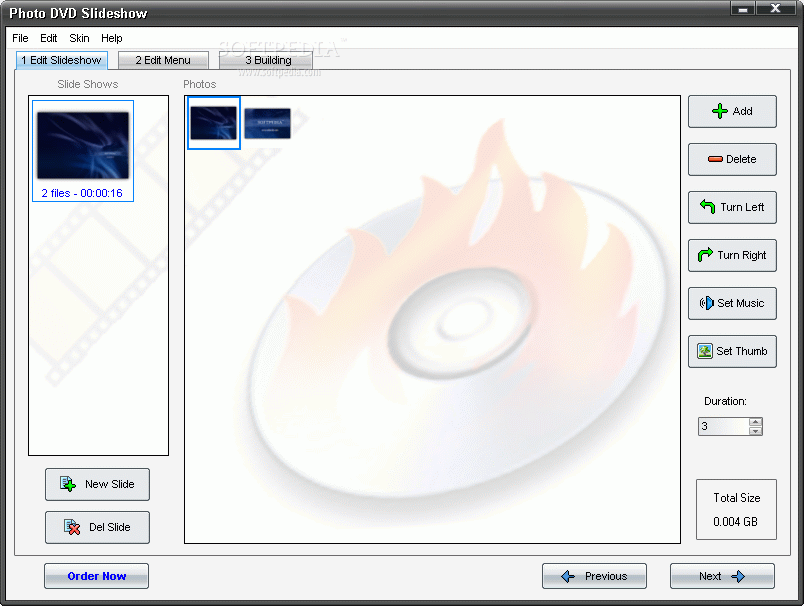Click the 'Total Size' label
The height and width of the screenshot is (606, 804).
737,497
